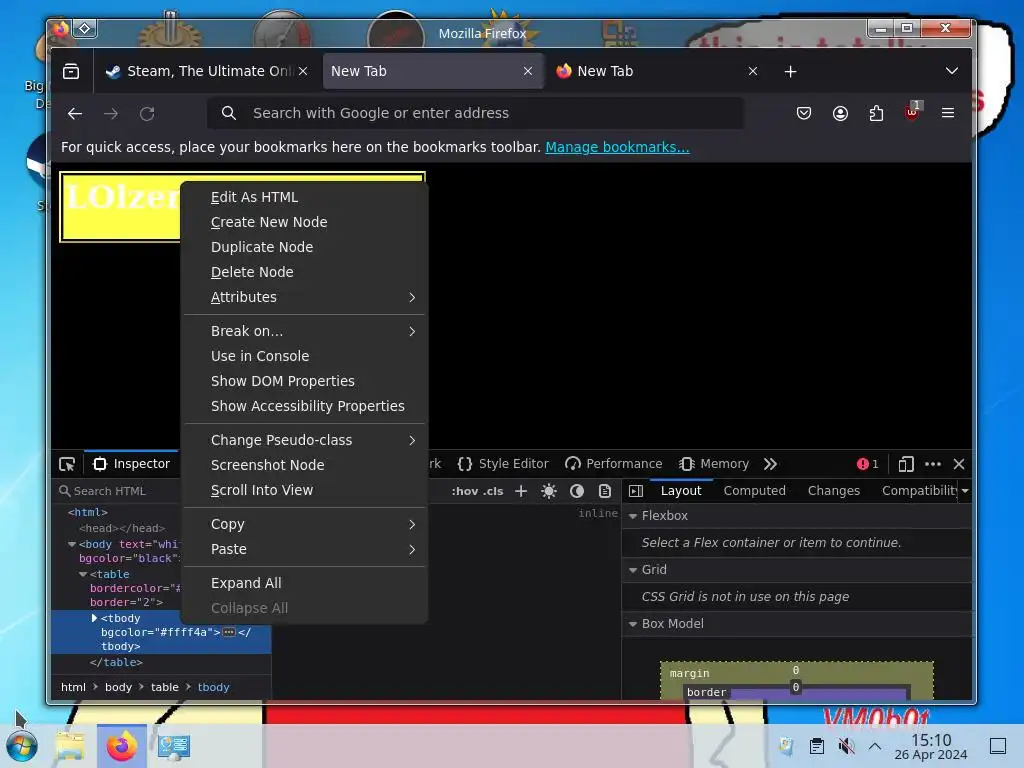
Task: Choose Screenshot Node
Action: [x=305, y=465]
